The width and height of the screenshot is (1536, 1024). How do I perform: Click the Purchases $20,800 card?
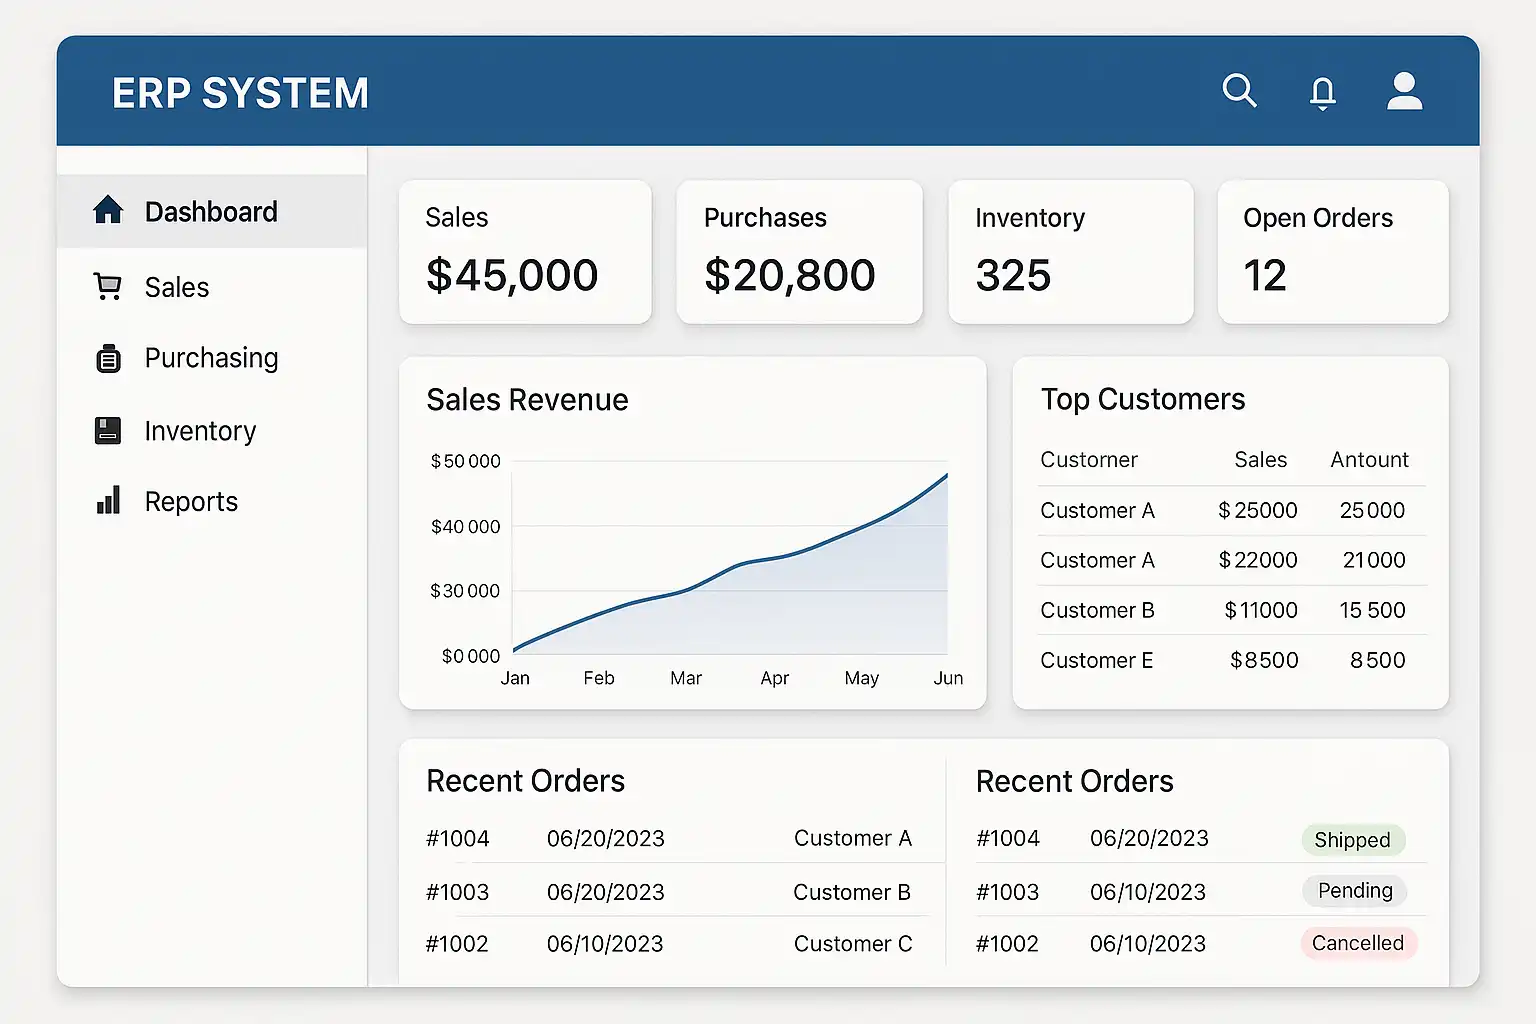[798, 252]
